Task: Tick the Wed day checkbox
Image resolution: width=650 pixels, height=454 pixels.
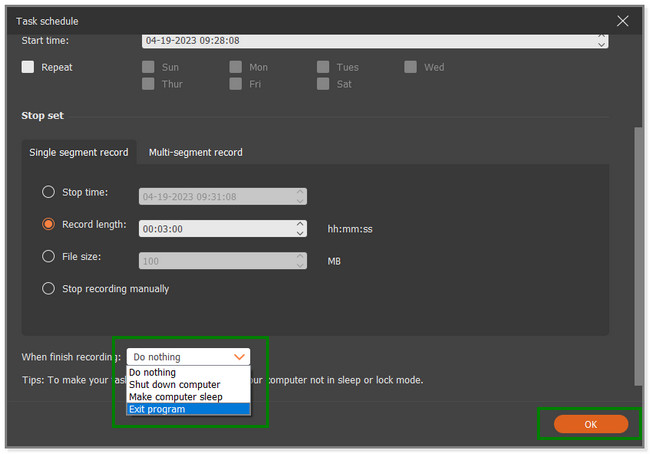Action: 411,68
